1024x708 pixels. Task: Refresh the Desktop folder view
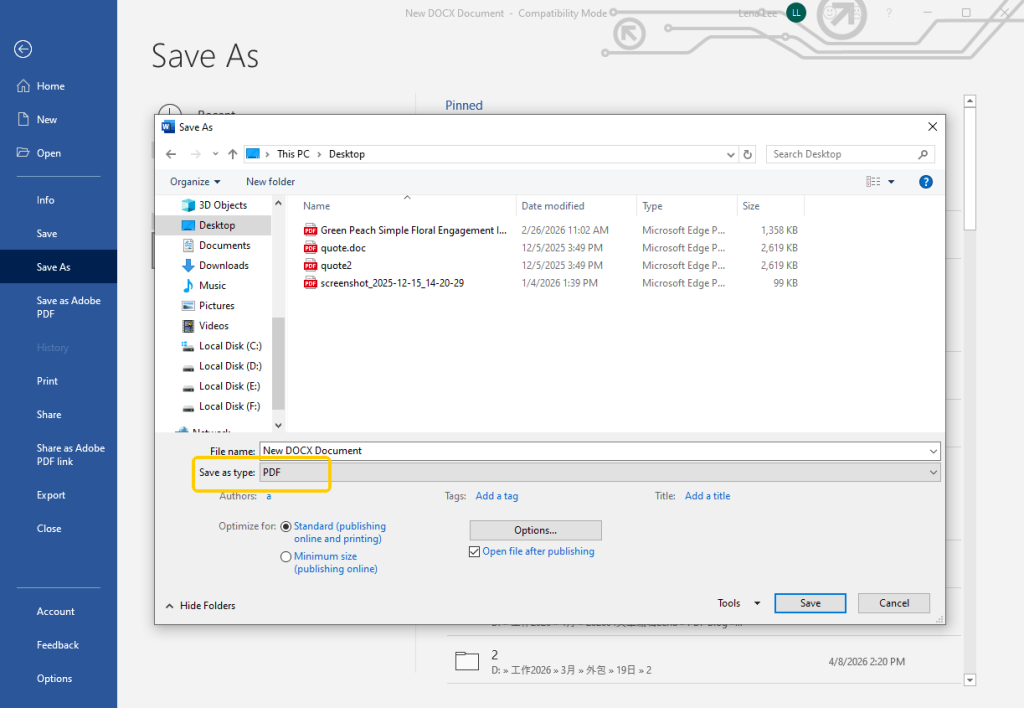[x=747, y=154]
